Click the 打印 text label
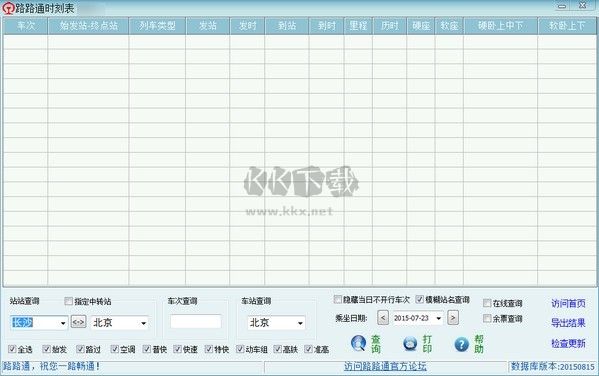The height and width of the screenshot is (376, 599). 427,344
